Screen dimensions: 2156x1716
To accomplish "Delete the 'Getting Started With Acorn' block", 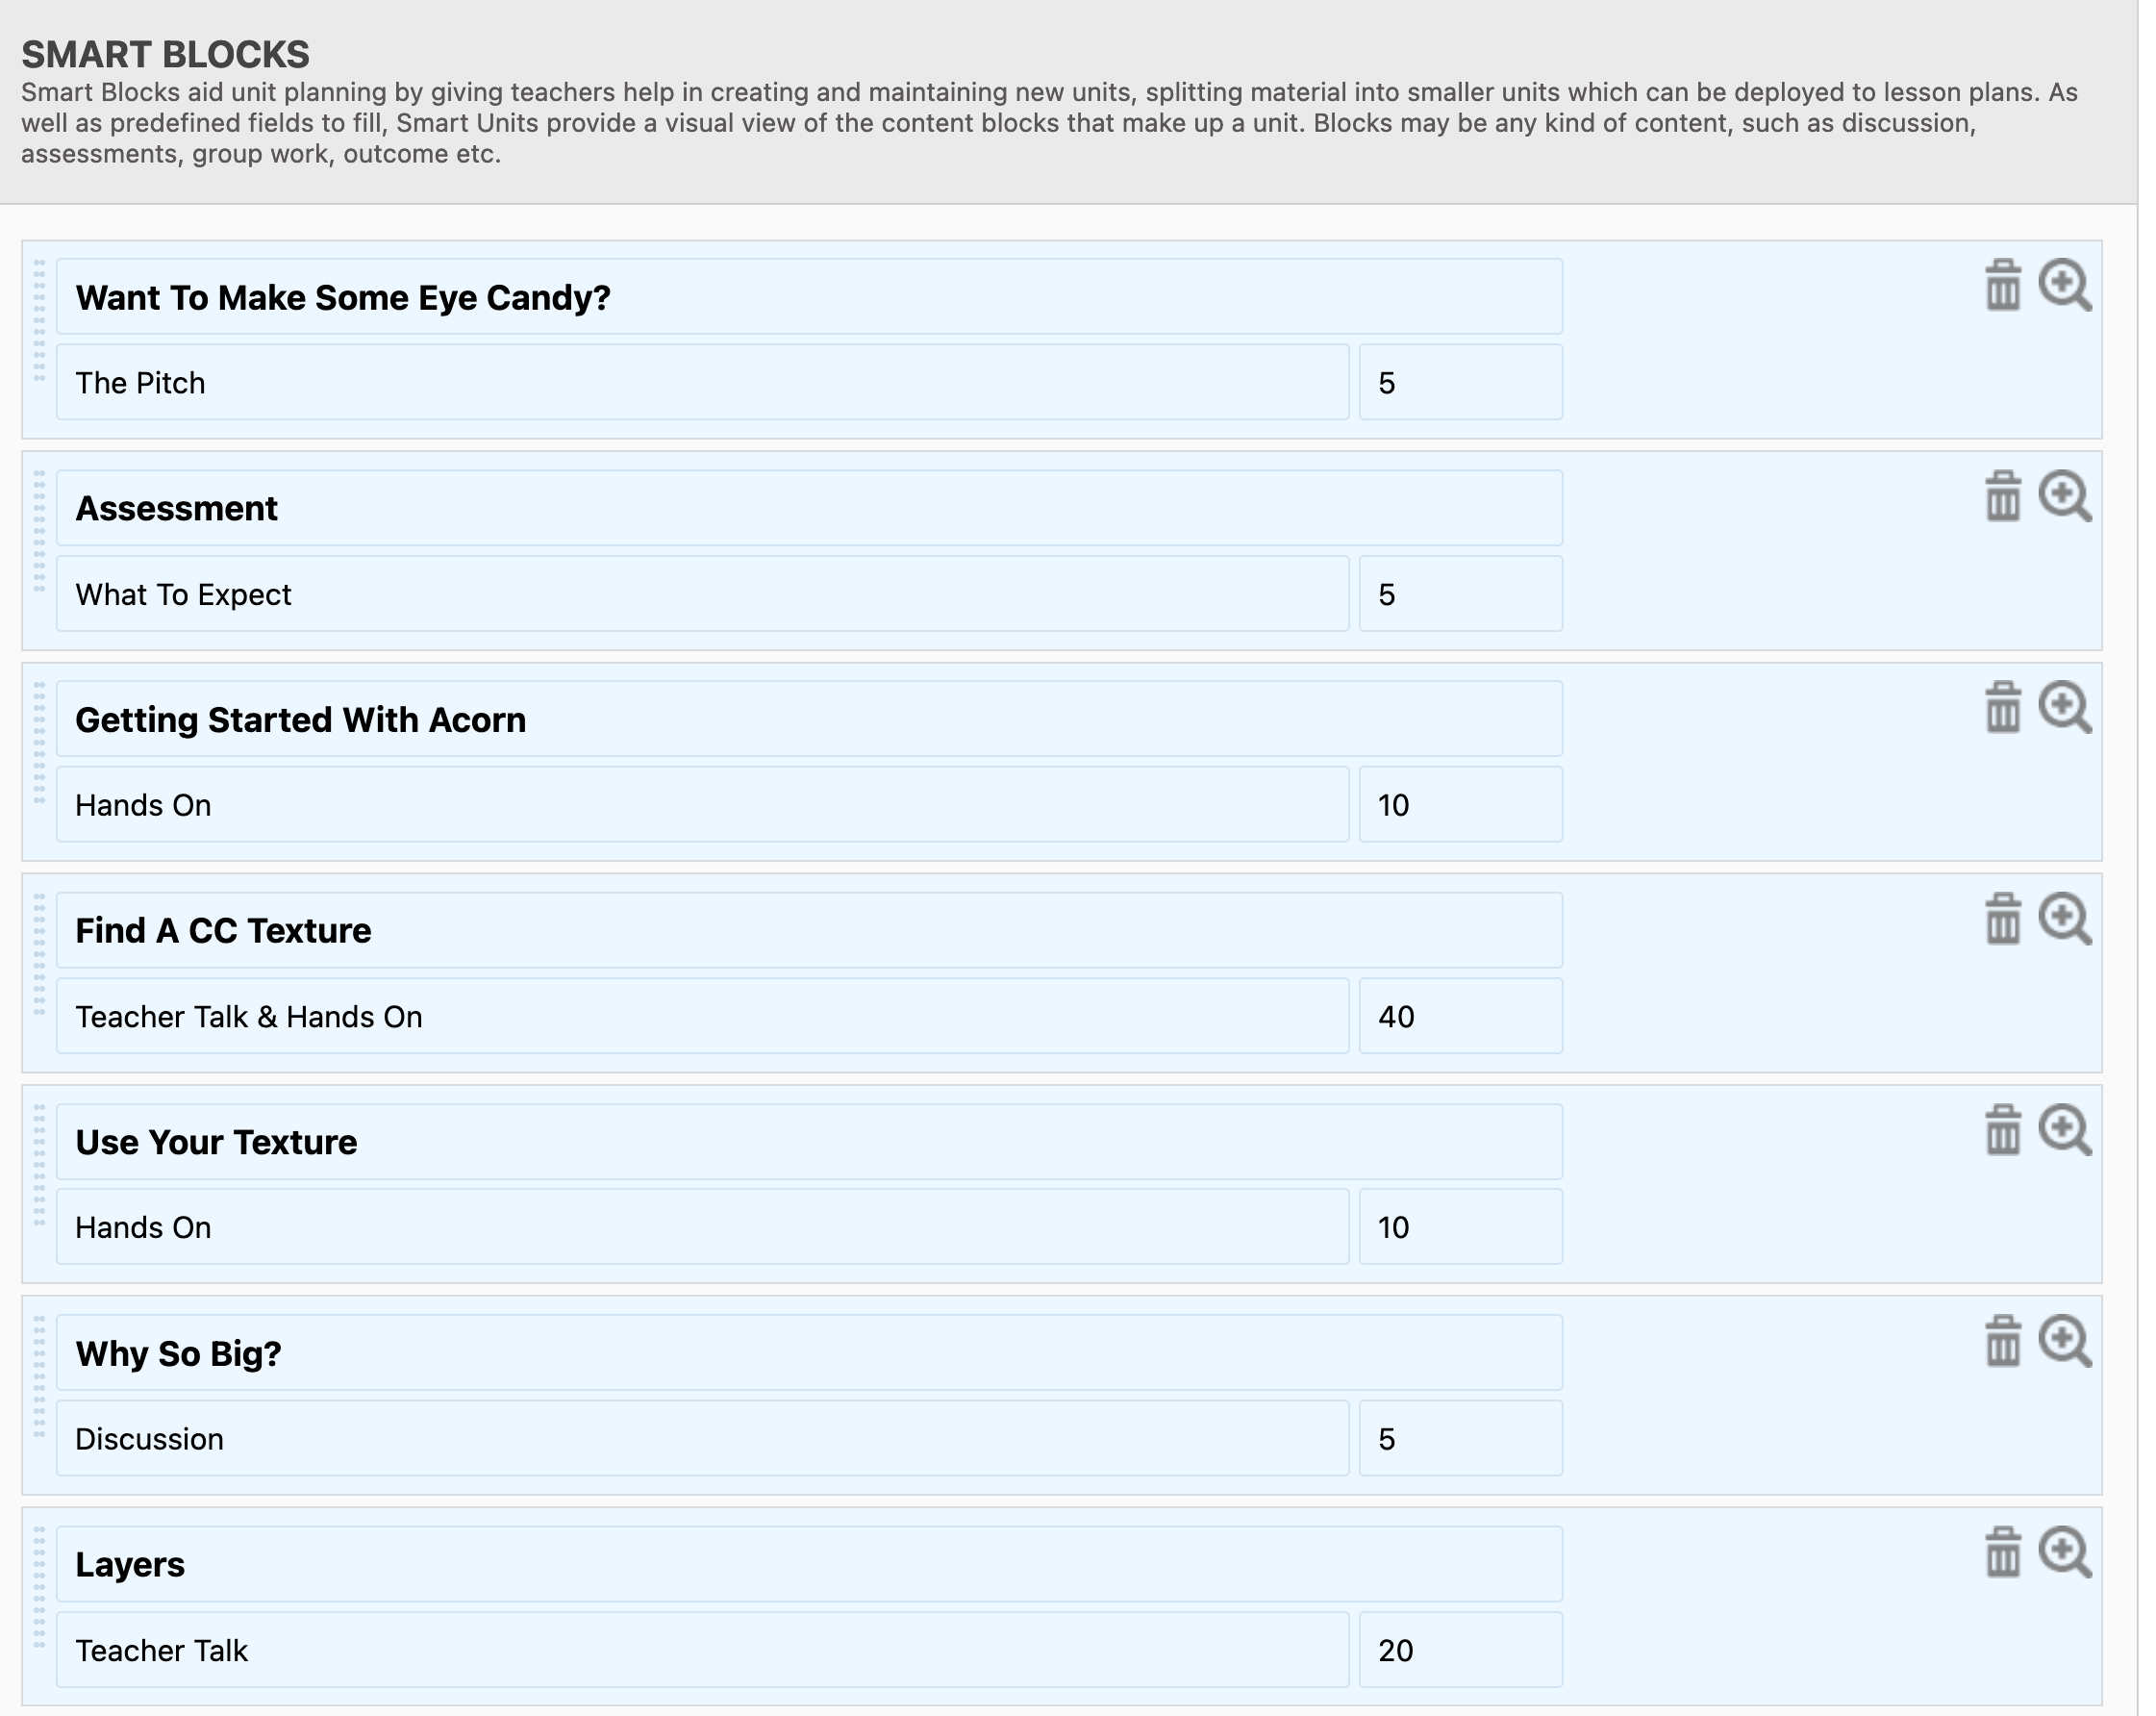I will click(x=2002, y=708).
